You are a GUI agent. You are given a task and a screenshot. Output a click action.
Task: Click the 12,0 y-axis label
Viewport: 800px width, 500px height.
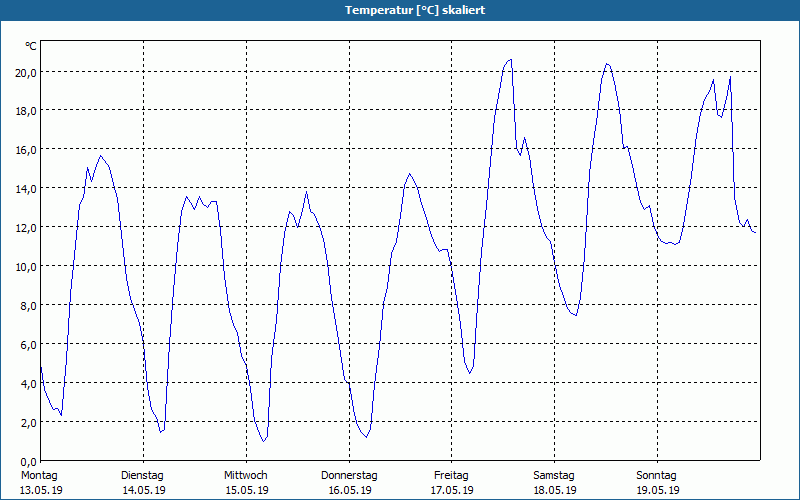point(26,228)
